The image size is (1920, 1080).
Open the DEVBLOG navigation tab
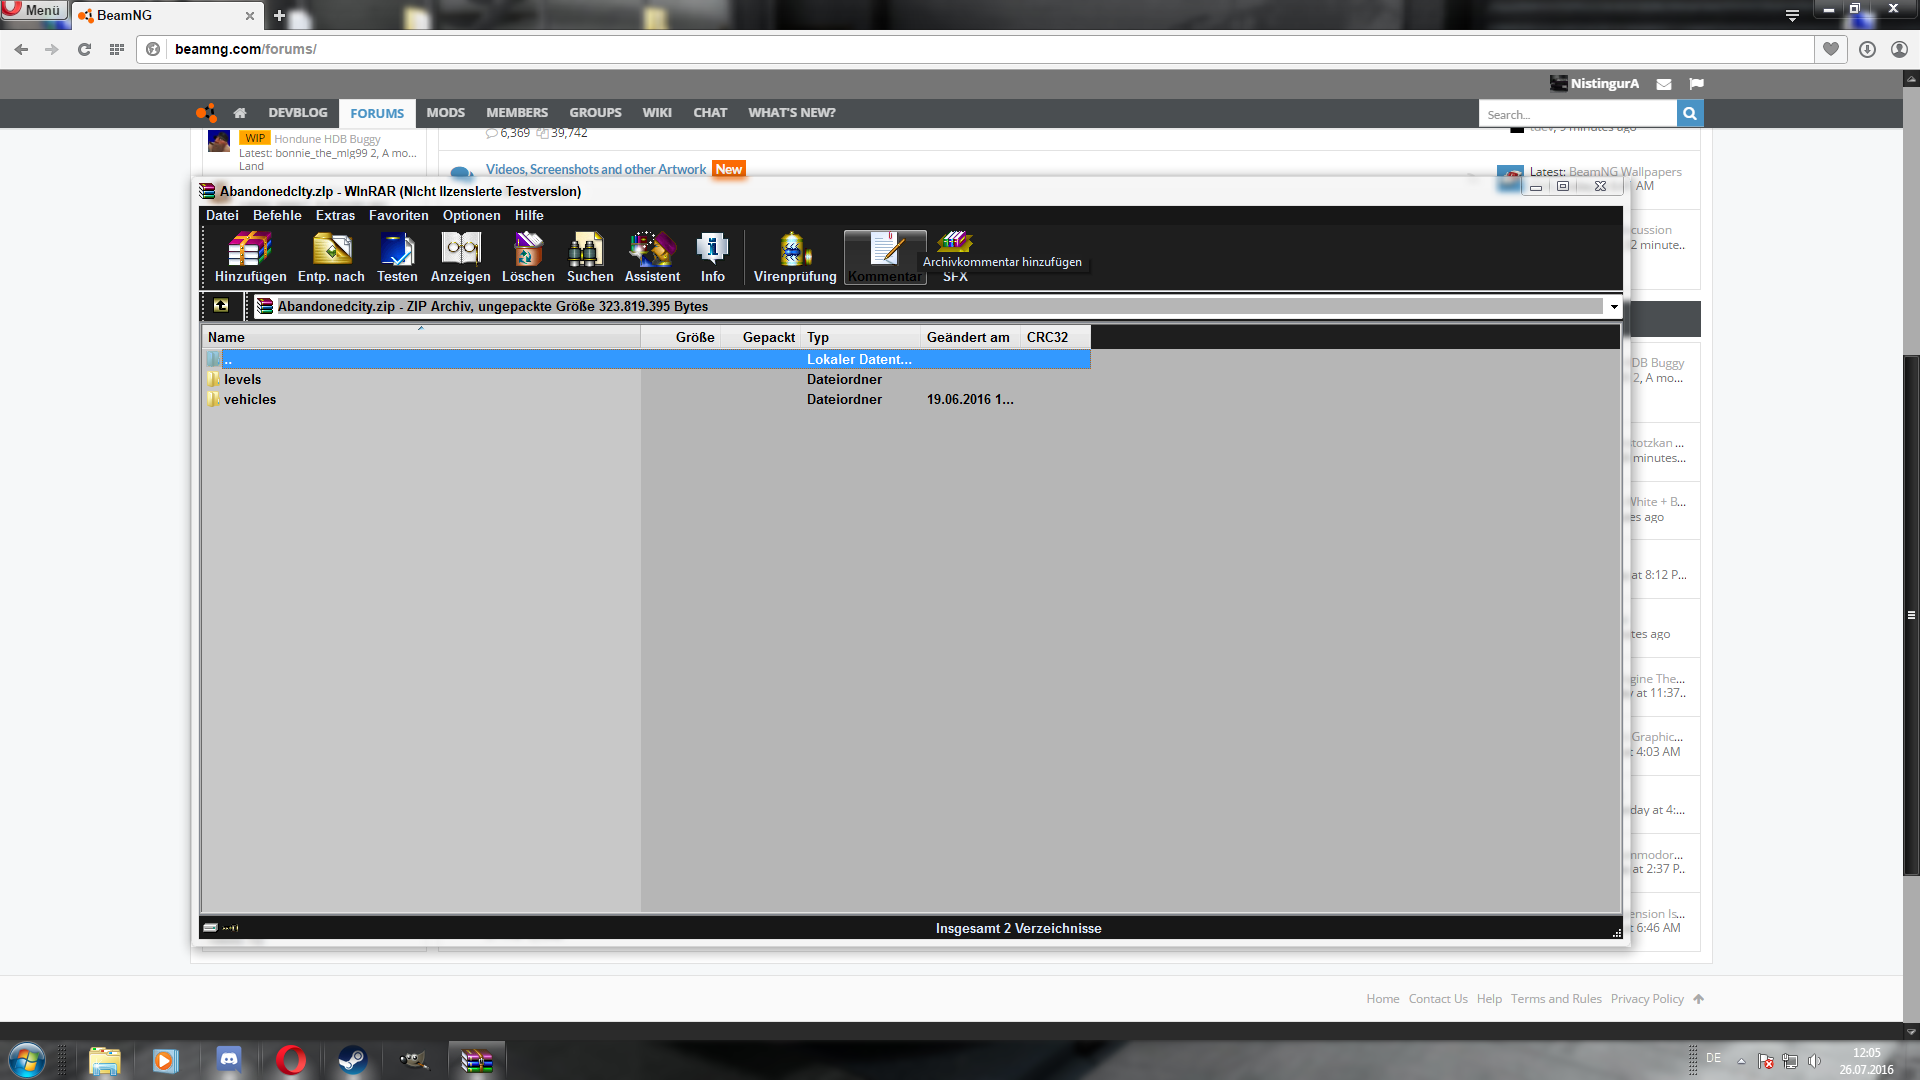[x=298, y=113]
